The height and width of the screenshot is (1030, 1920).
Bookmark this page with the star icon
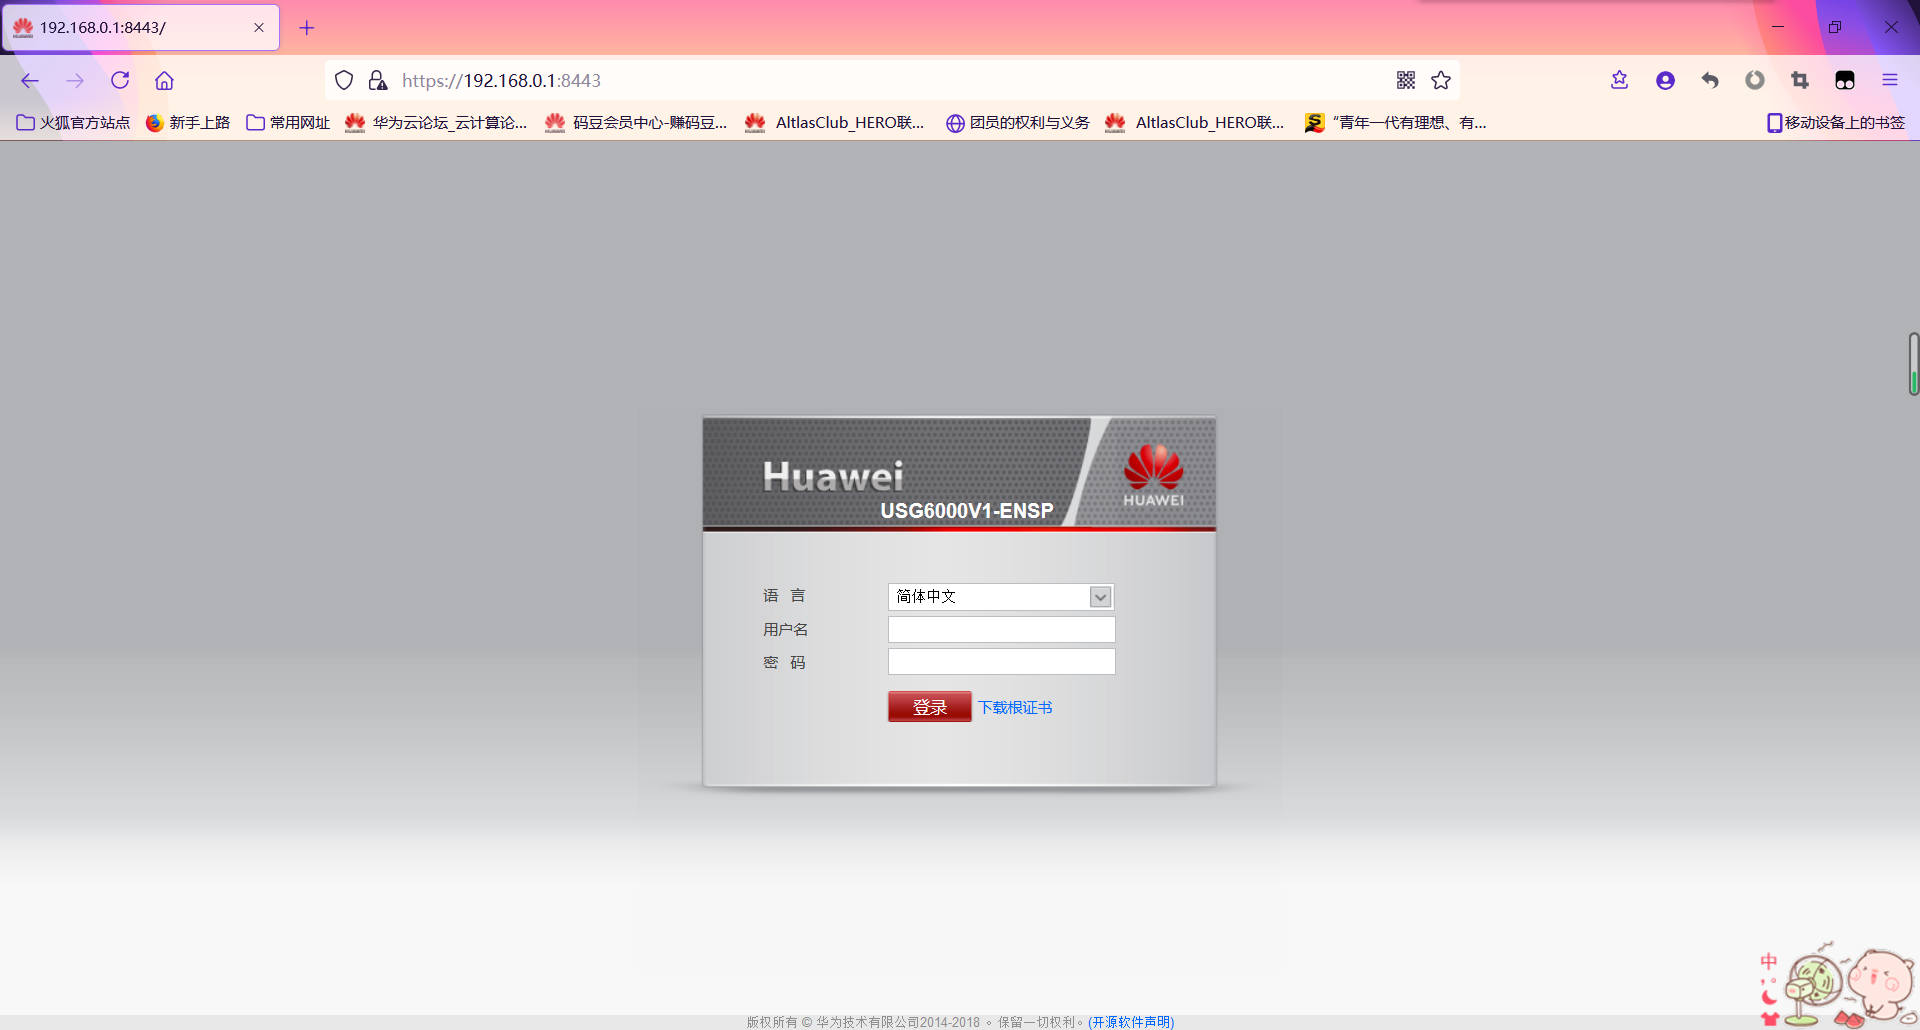[x=1441, y=81]
